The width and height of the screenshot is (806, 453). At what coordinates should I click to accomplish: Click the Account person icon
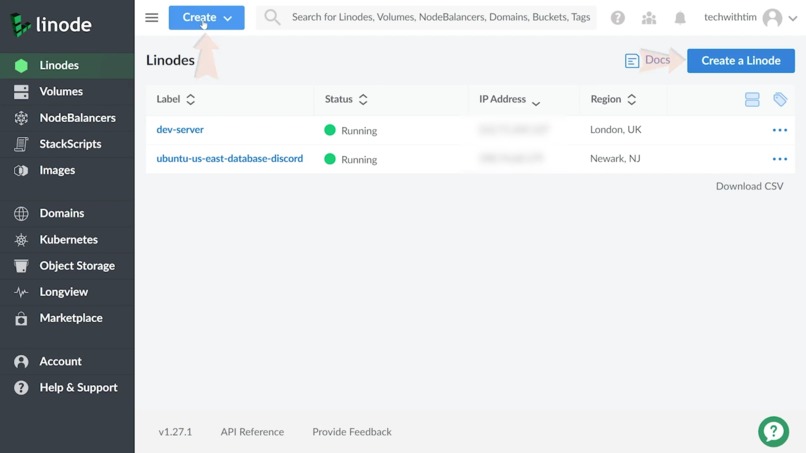(21, 361)
